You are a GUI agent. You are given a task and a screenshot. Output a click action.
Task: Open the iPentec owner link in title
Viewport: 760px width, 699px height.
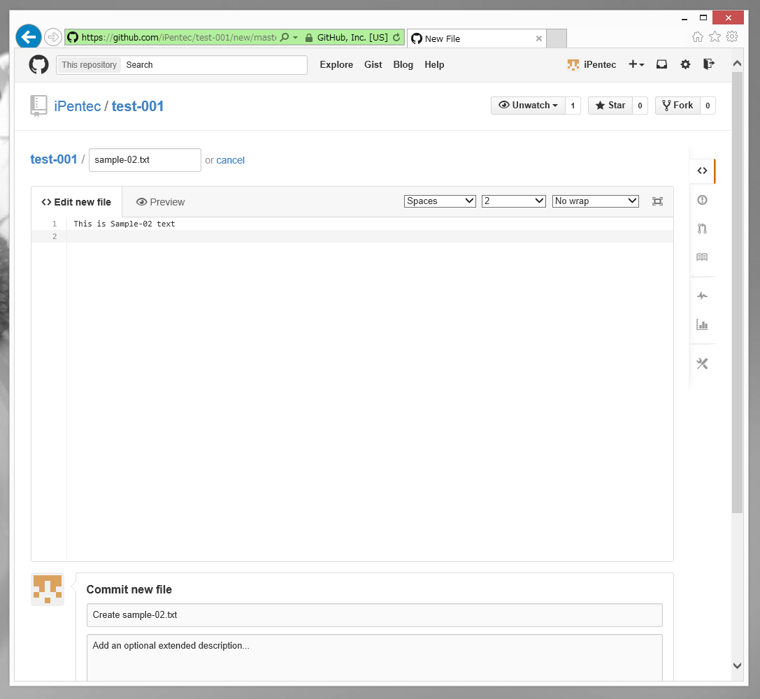pos(78,106)
